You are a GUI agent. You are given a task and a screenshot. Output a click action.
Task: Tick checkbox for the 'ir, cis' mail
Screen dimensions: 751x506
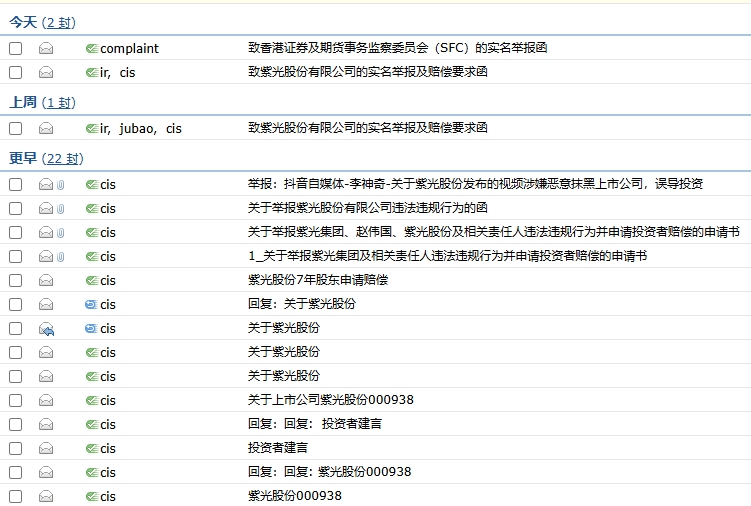(15, 72)
